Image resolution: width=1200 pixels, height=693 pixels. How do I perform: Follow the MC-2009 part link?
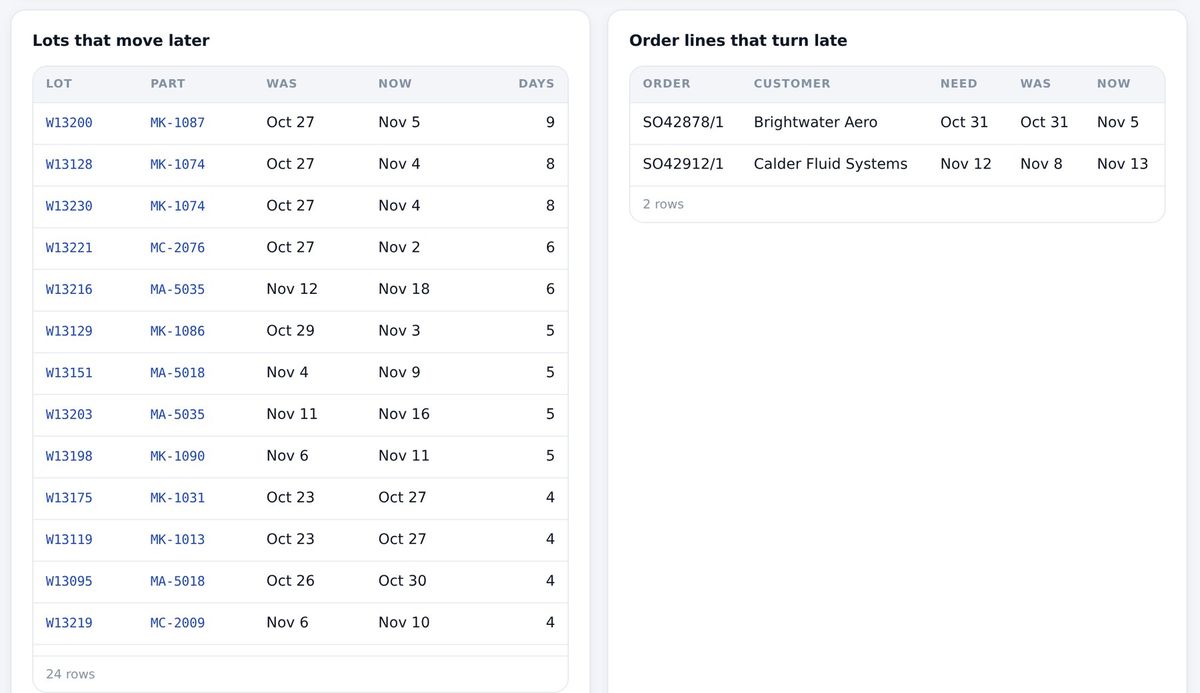click(177, 623)
